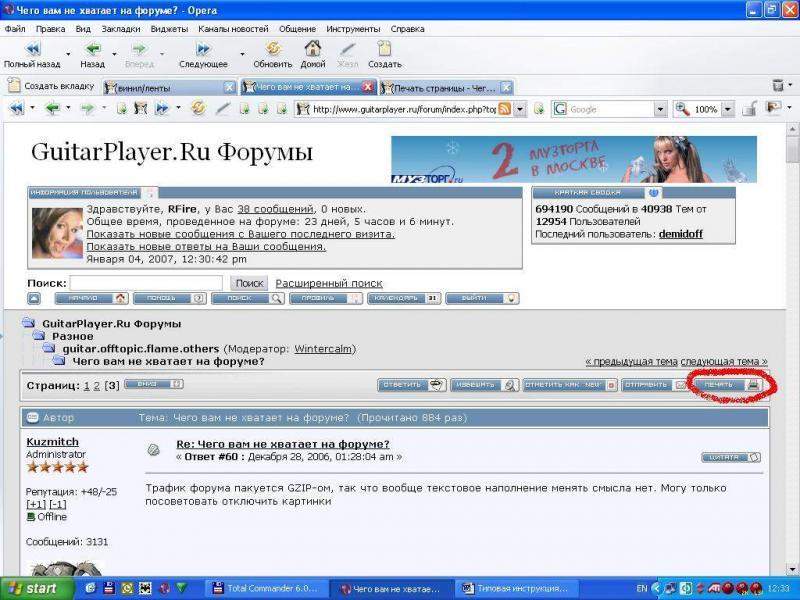Open the 100% zoom level dropdown
800x600 pixels.
click(x=728, y=109)
